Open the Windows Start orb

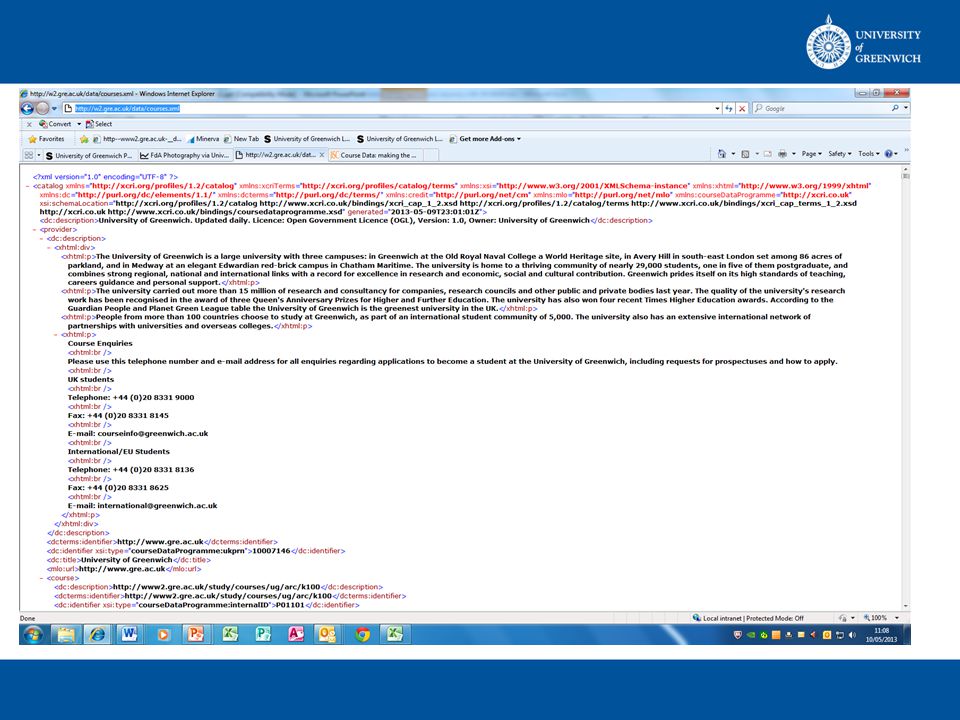tap(33, 634)
